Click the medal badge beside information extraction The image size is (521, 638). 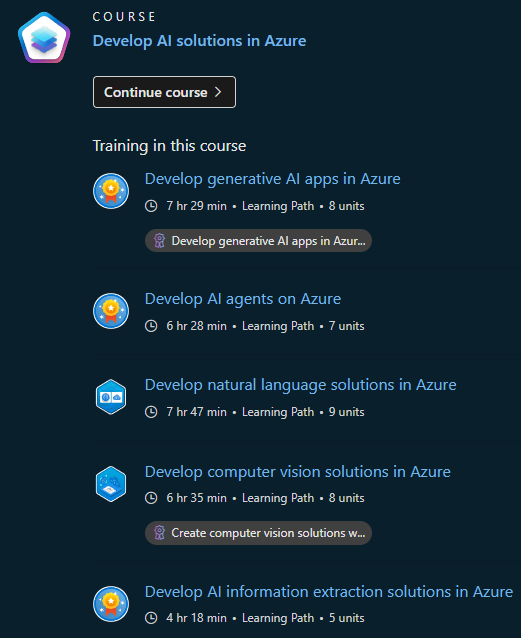point(111,604)
